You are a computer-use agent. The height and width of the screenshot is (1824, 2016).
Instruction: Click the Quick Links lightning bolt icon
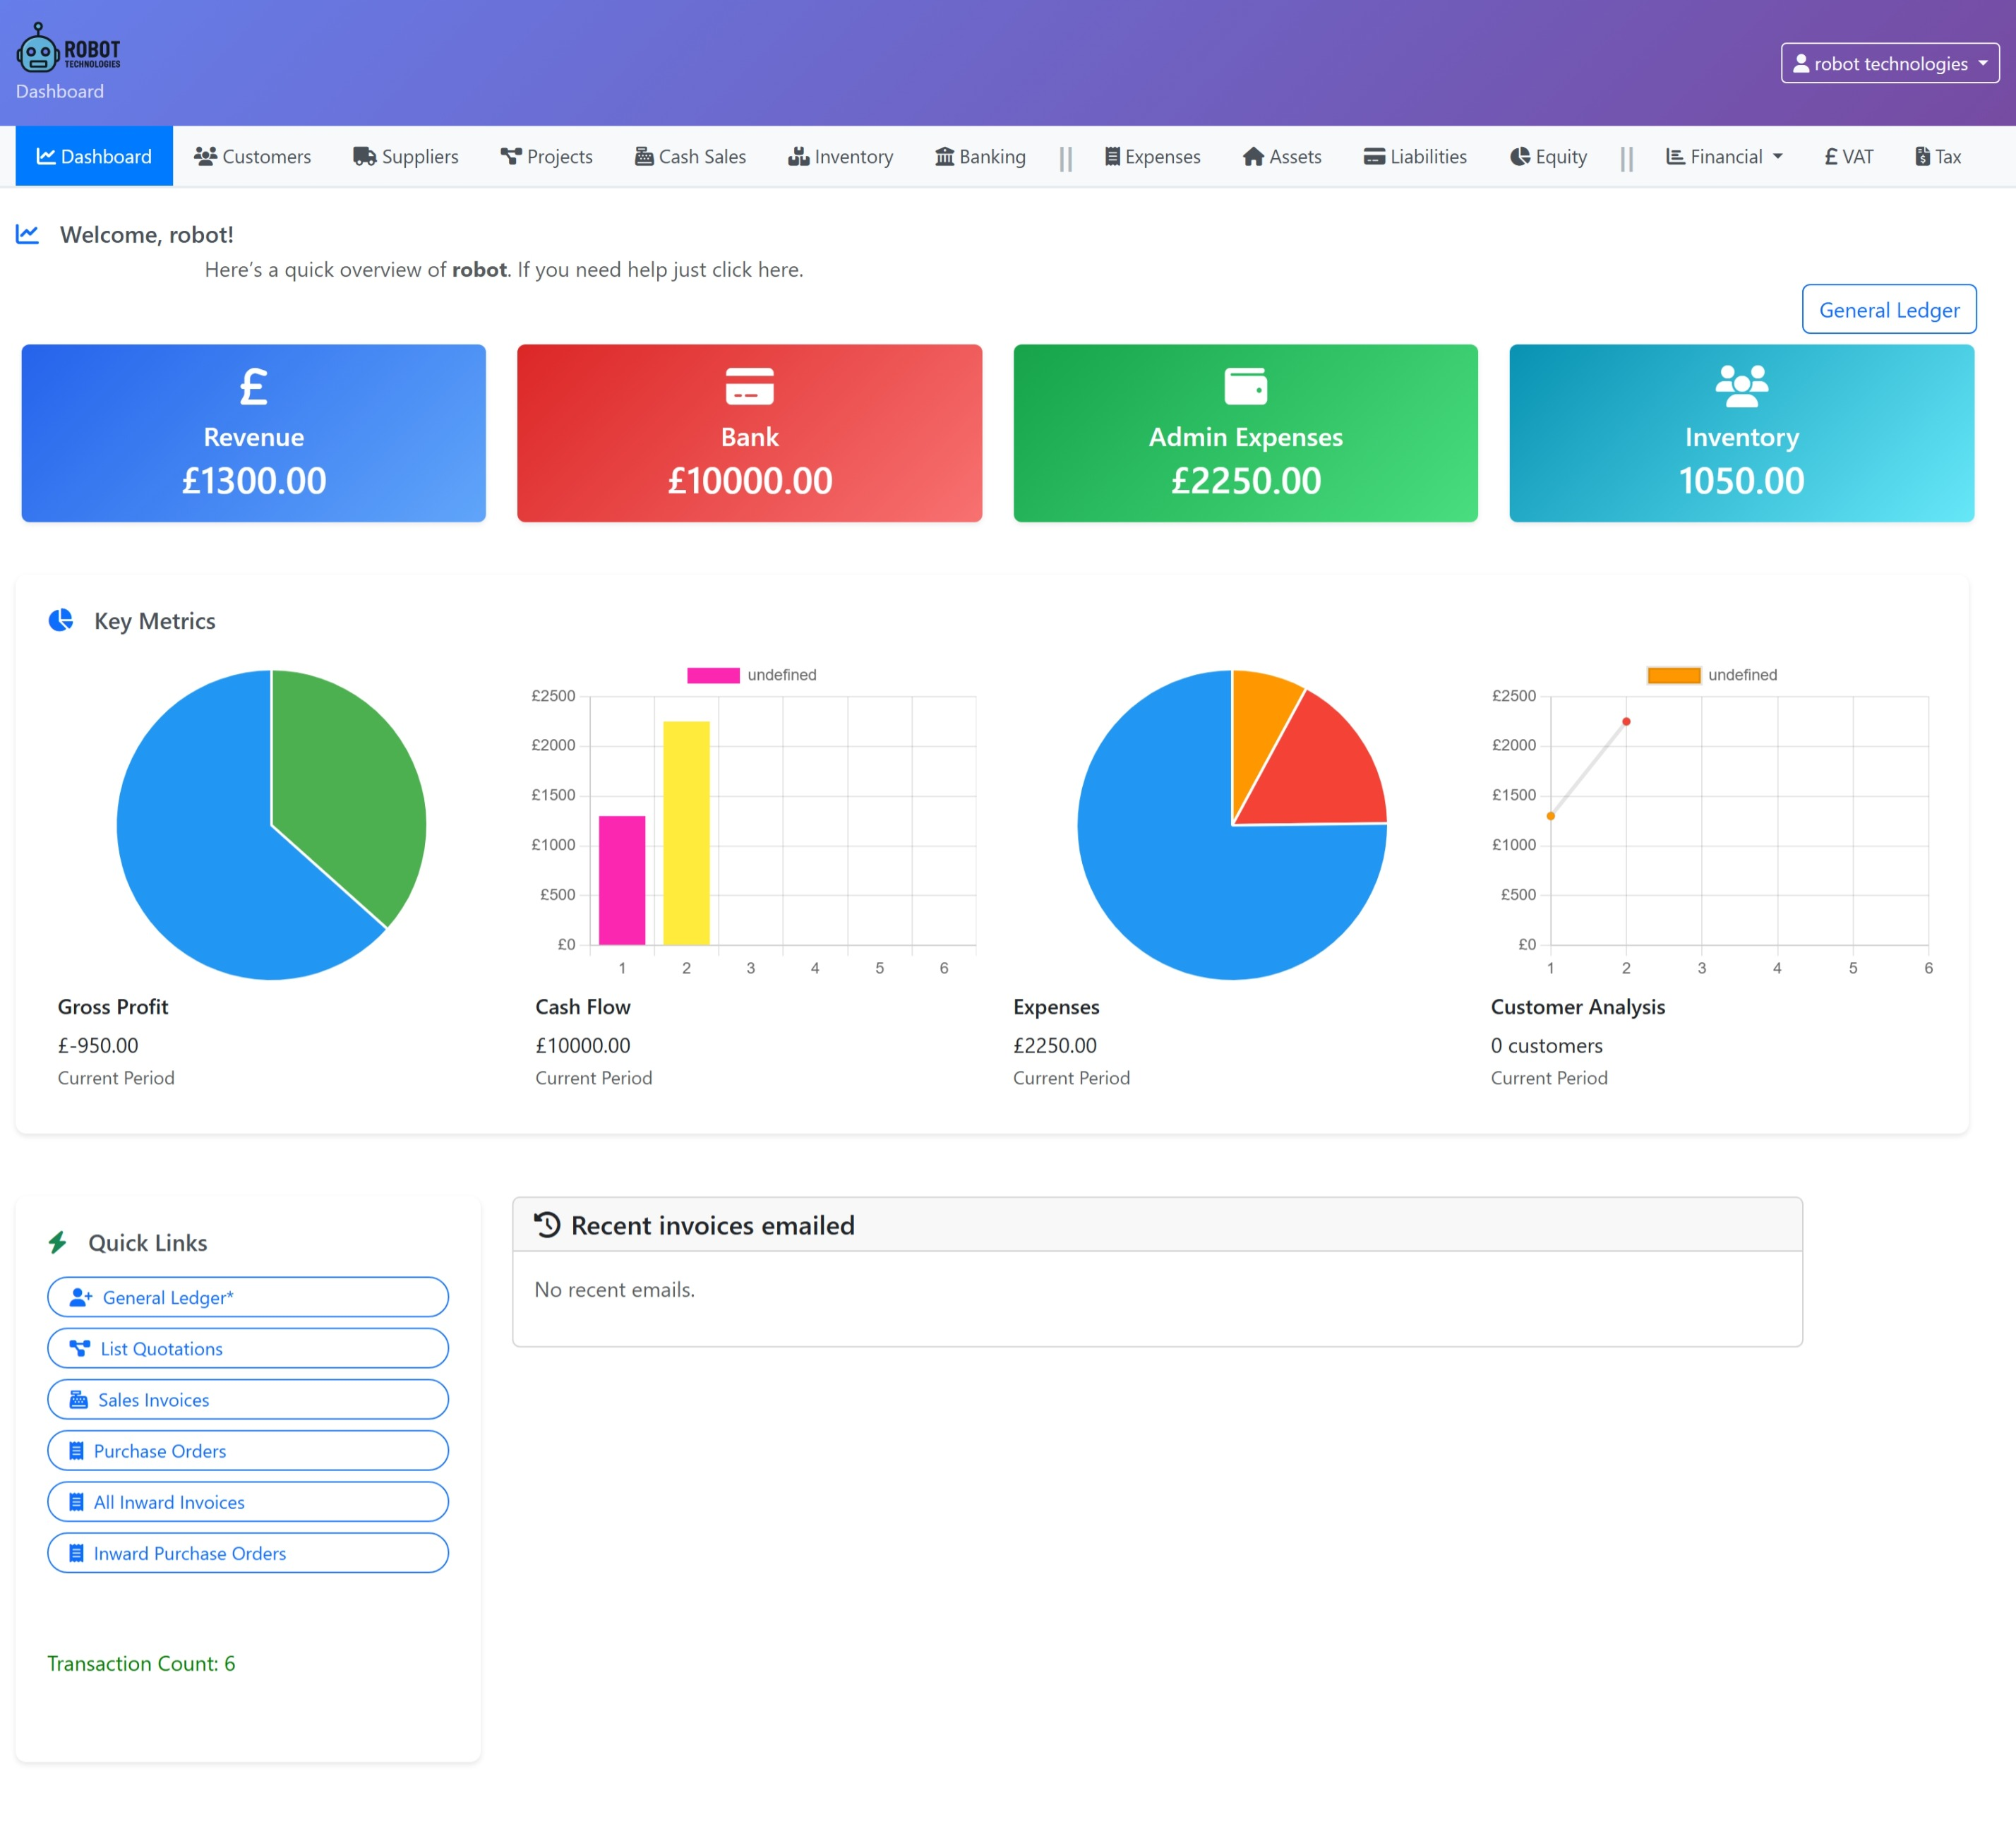pos(58,1243)
